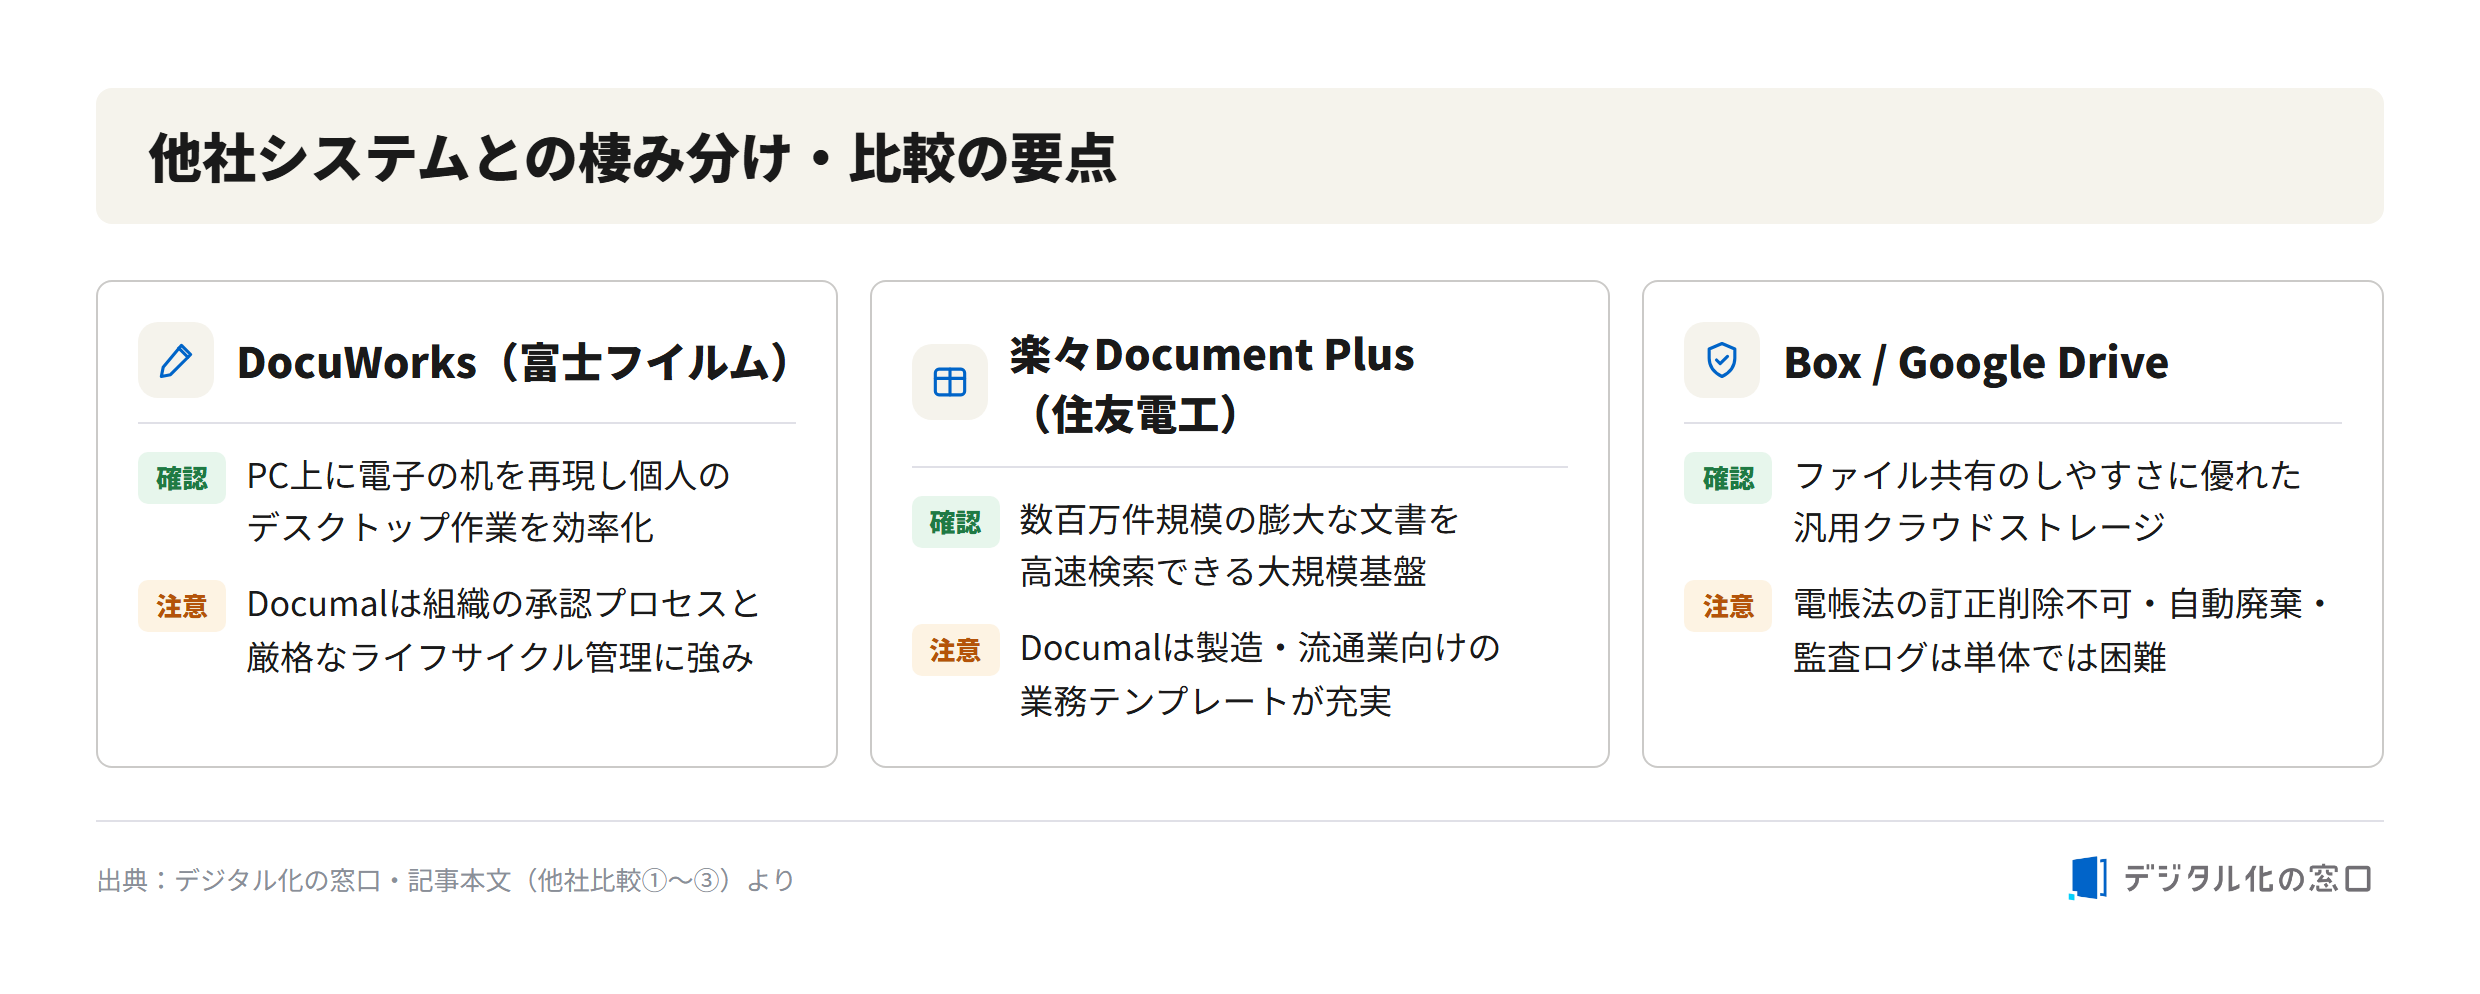Image resolution: width=2480 pixels, height=994 pixels.
Task: Click the text 高速検索できる大規模基盤
Action: (1222, 572)
